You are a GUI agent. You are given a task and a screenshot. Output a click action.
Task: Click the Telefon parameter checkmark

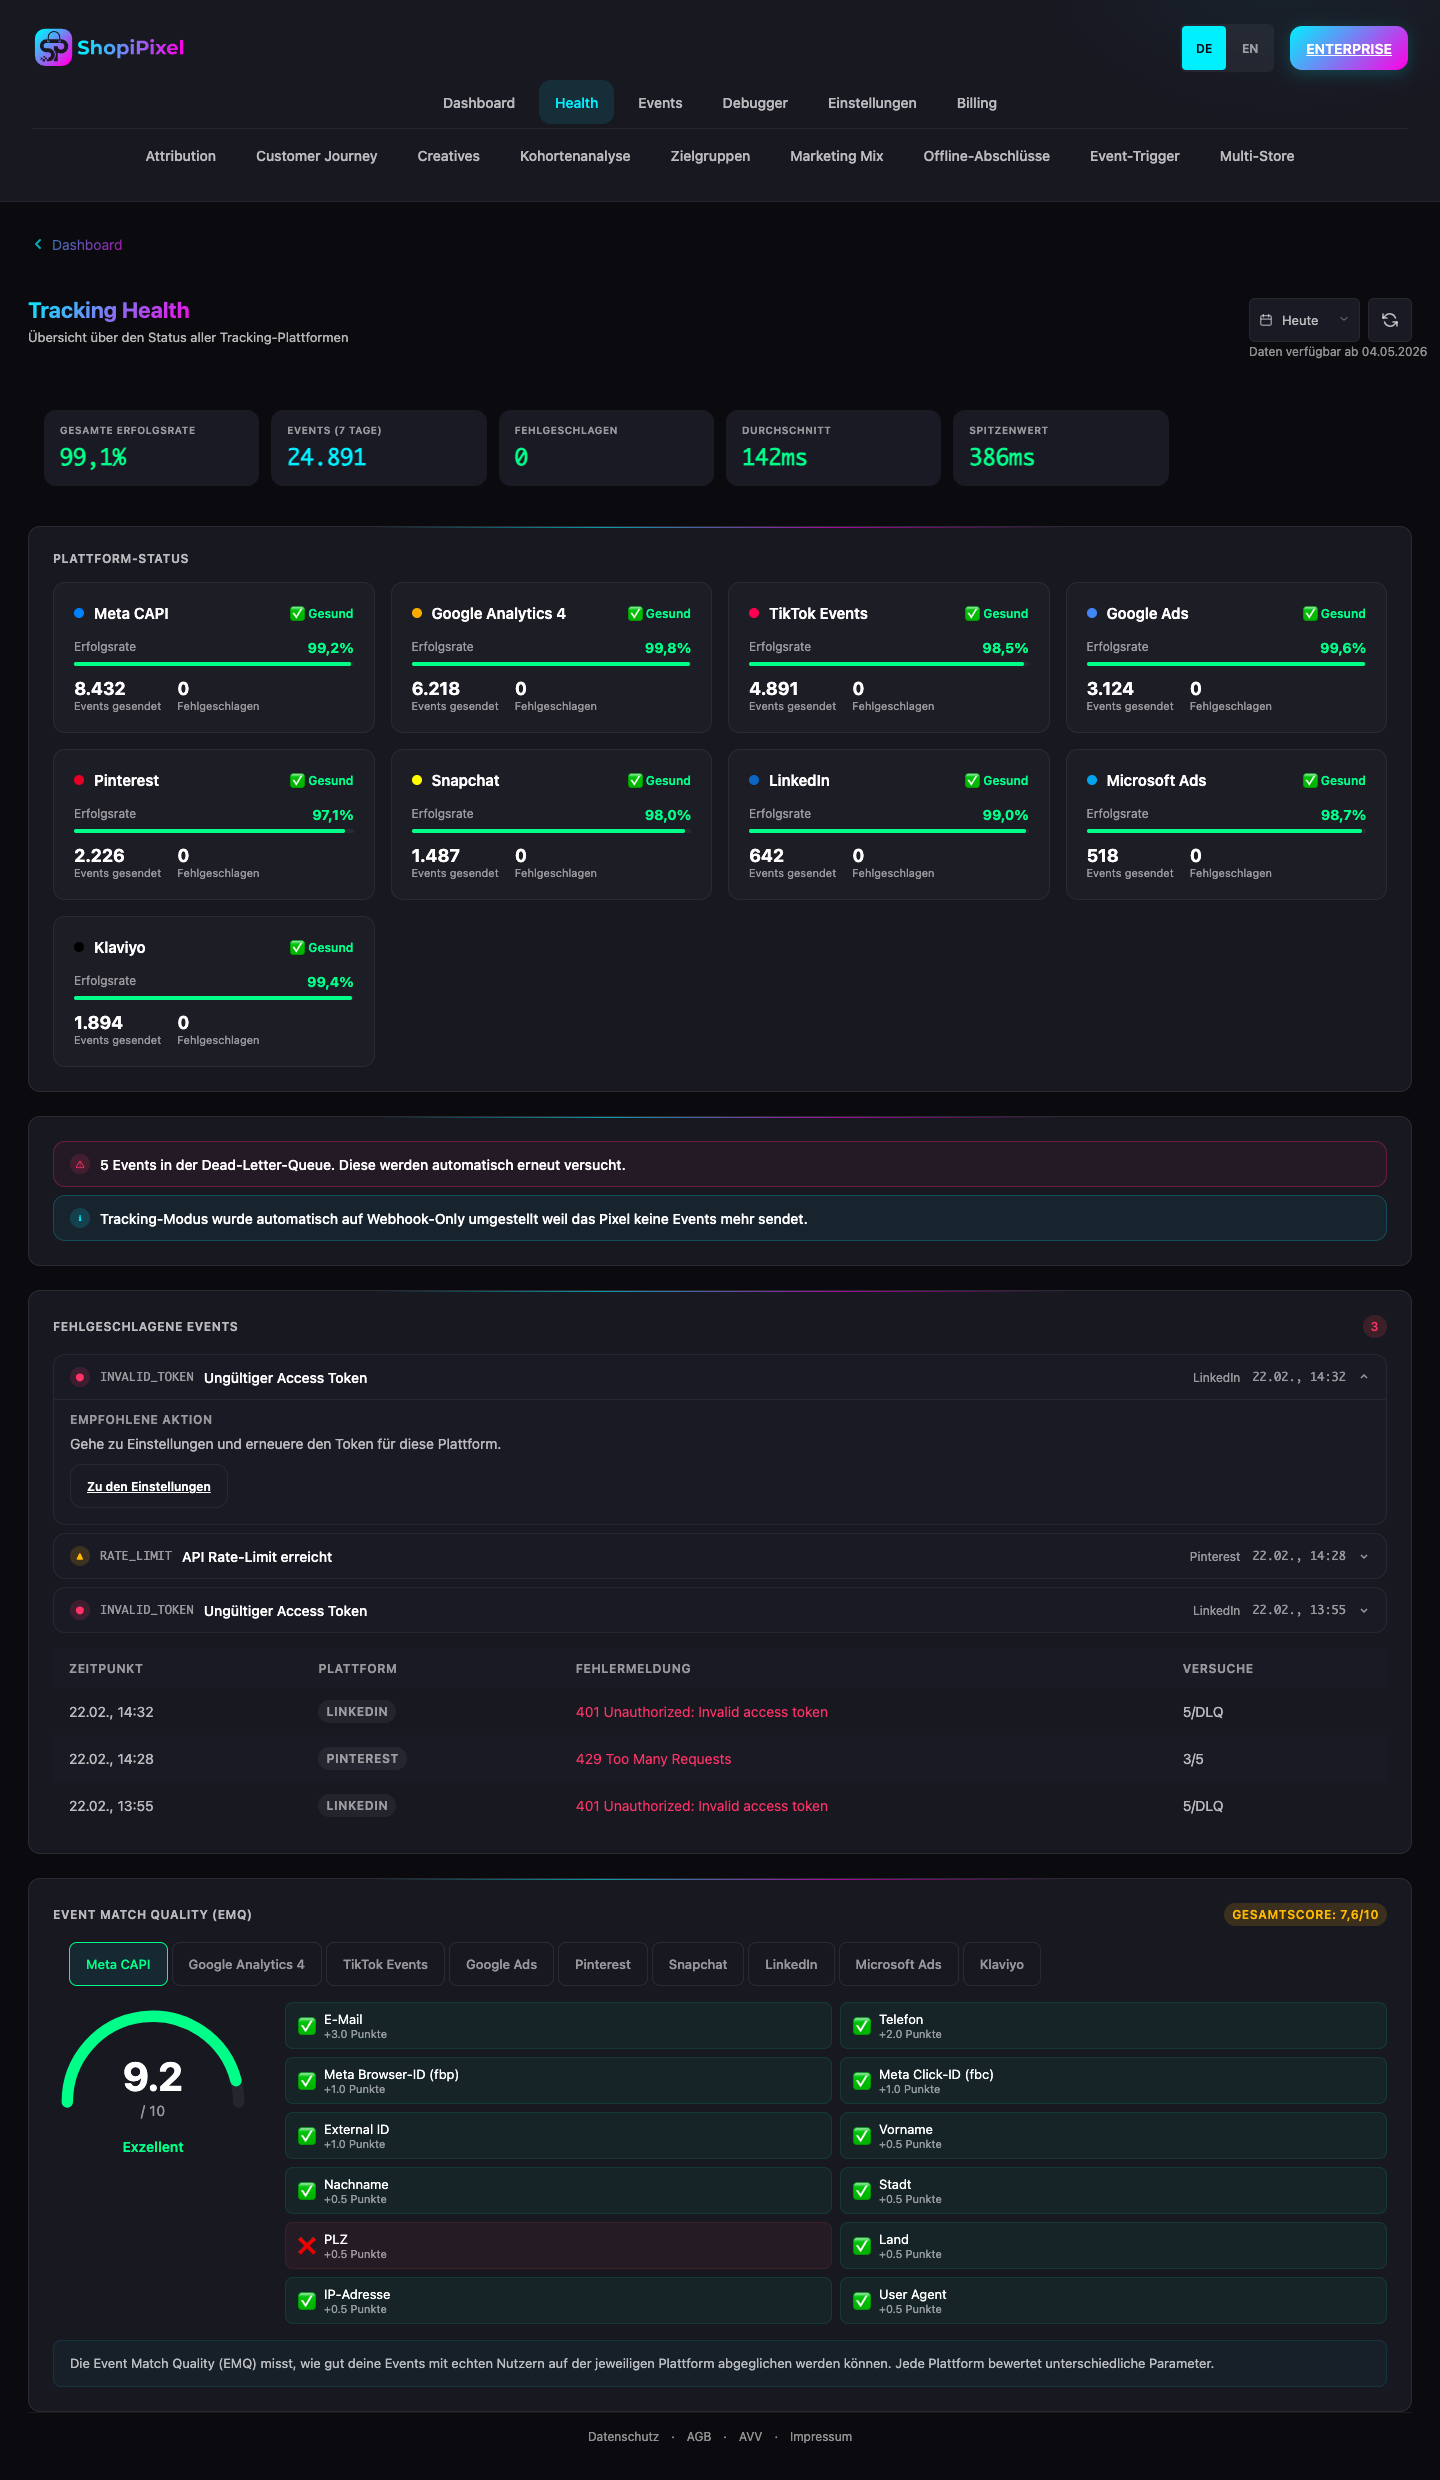(x=862, y=2026)
